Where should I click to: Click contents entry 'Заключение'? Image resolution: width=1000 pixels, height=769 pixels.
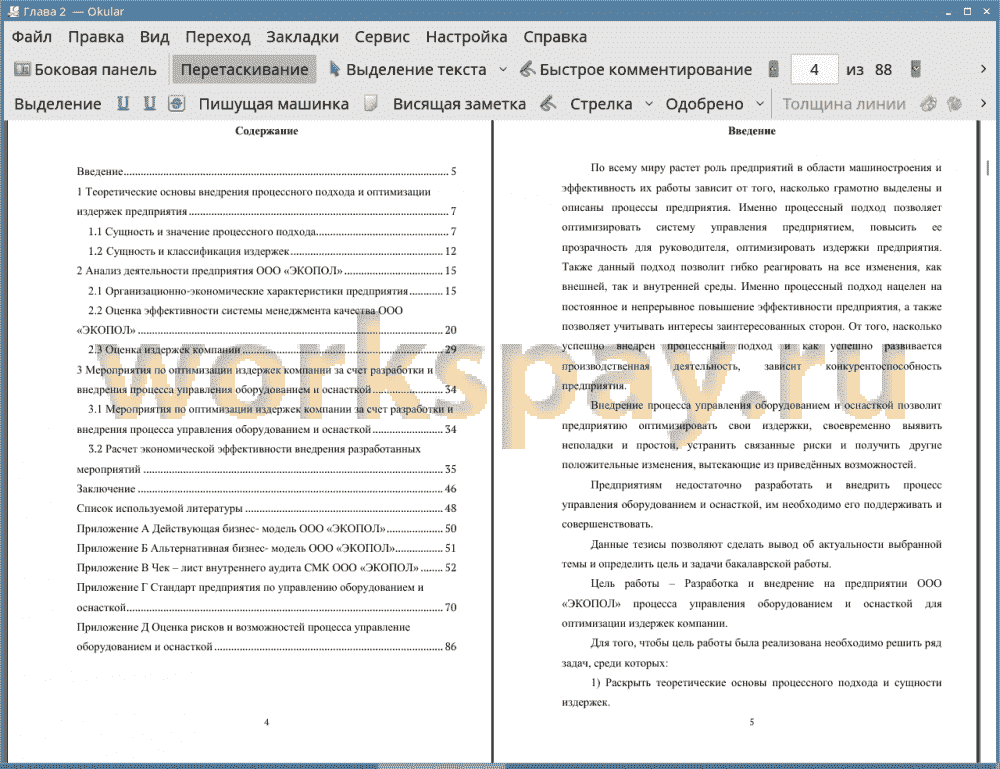click(x=267, y=489)
